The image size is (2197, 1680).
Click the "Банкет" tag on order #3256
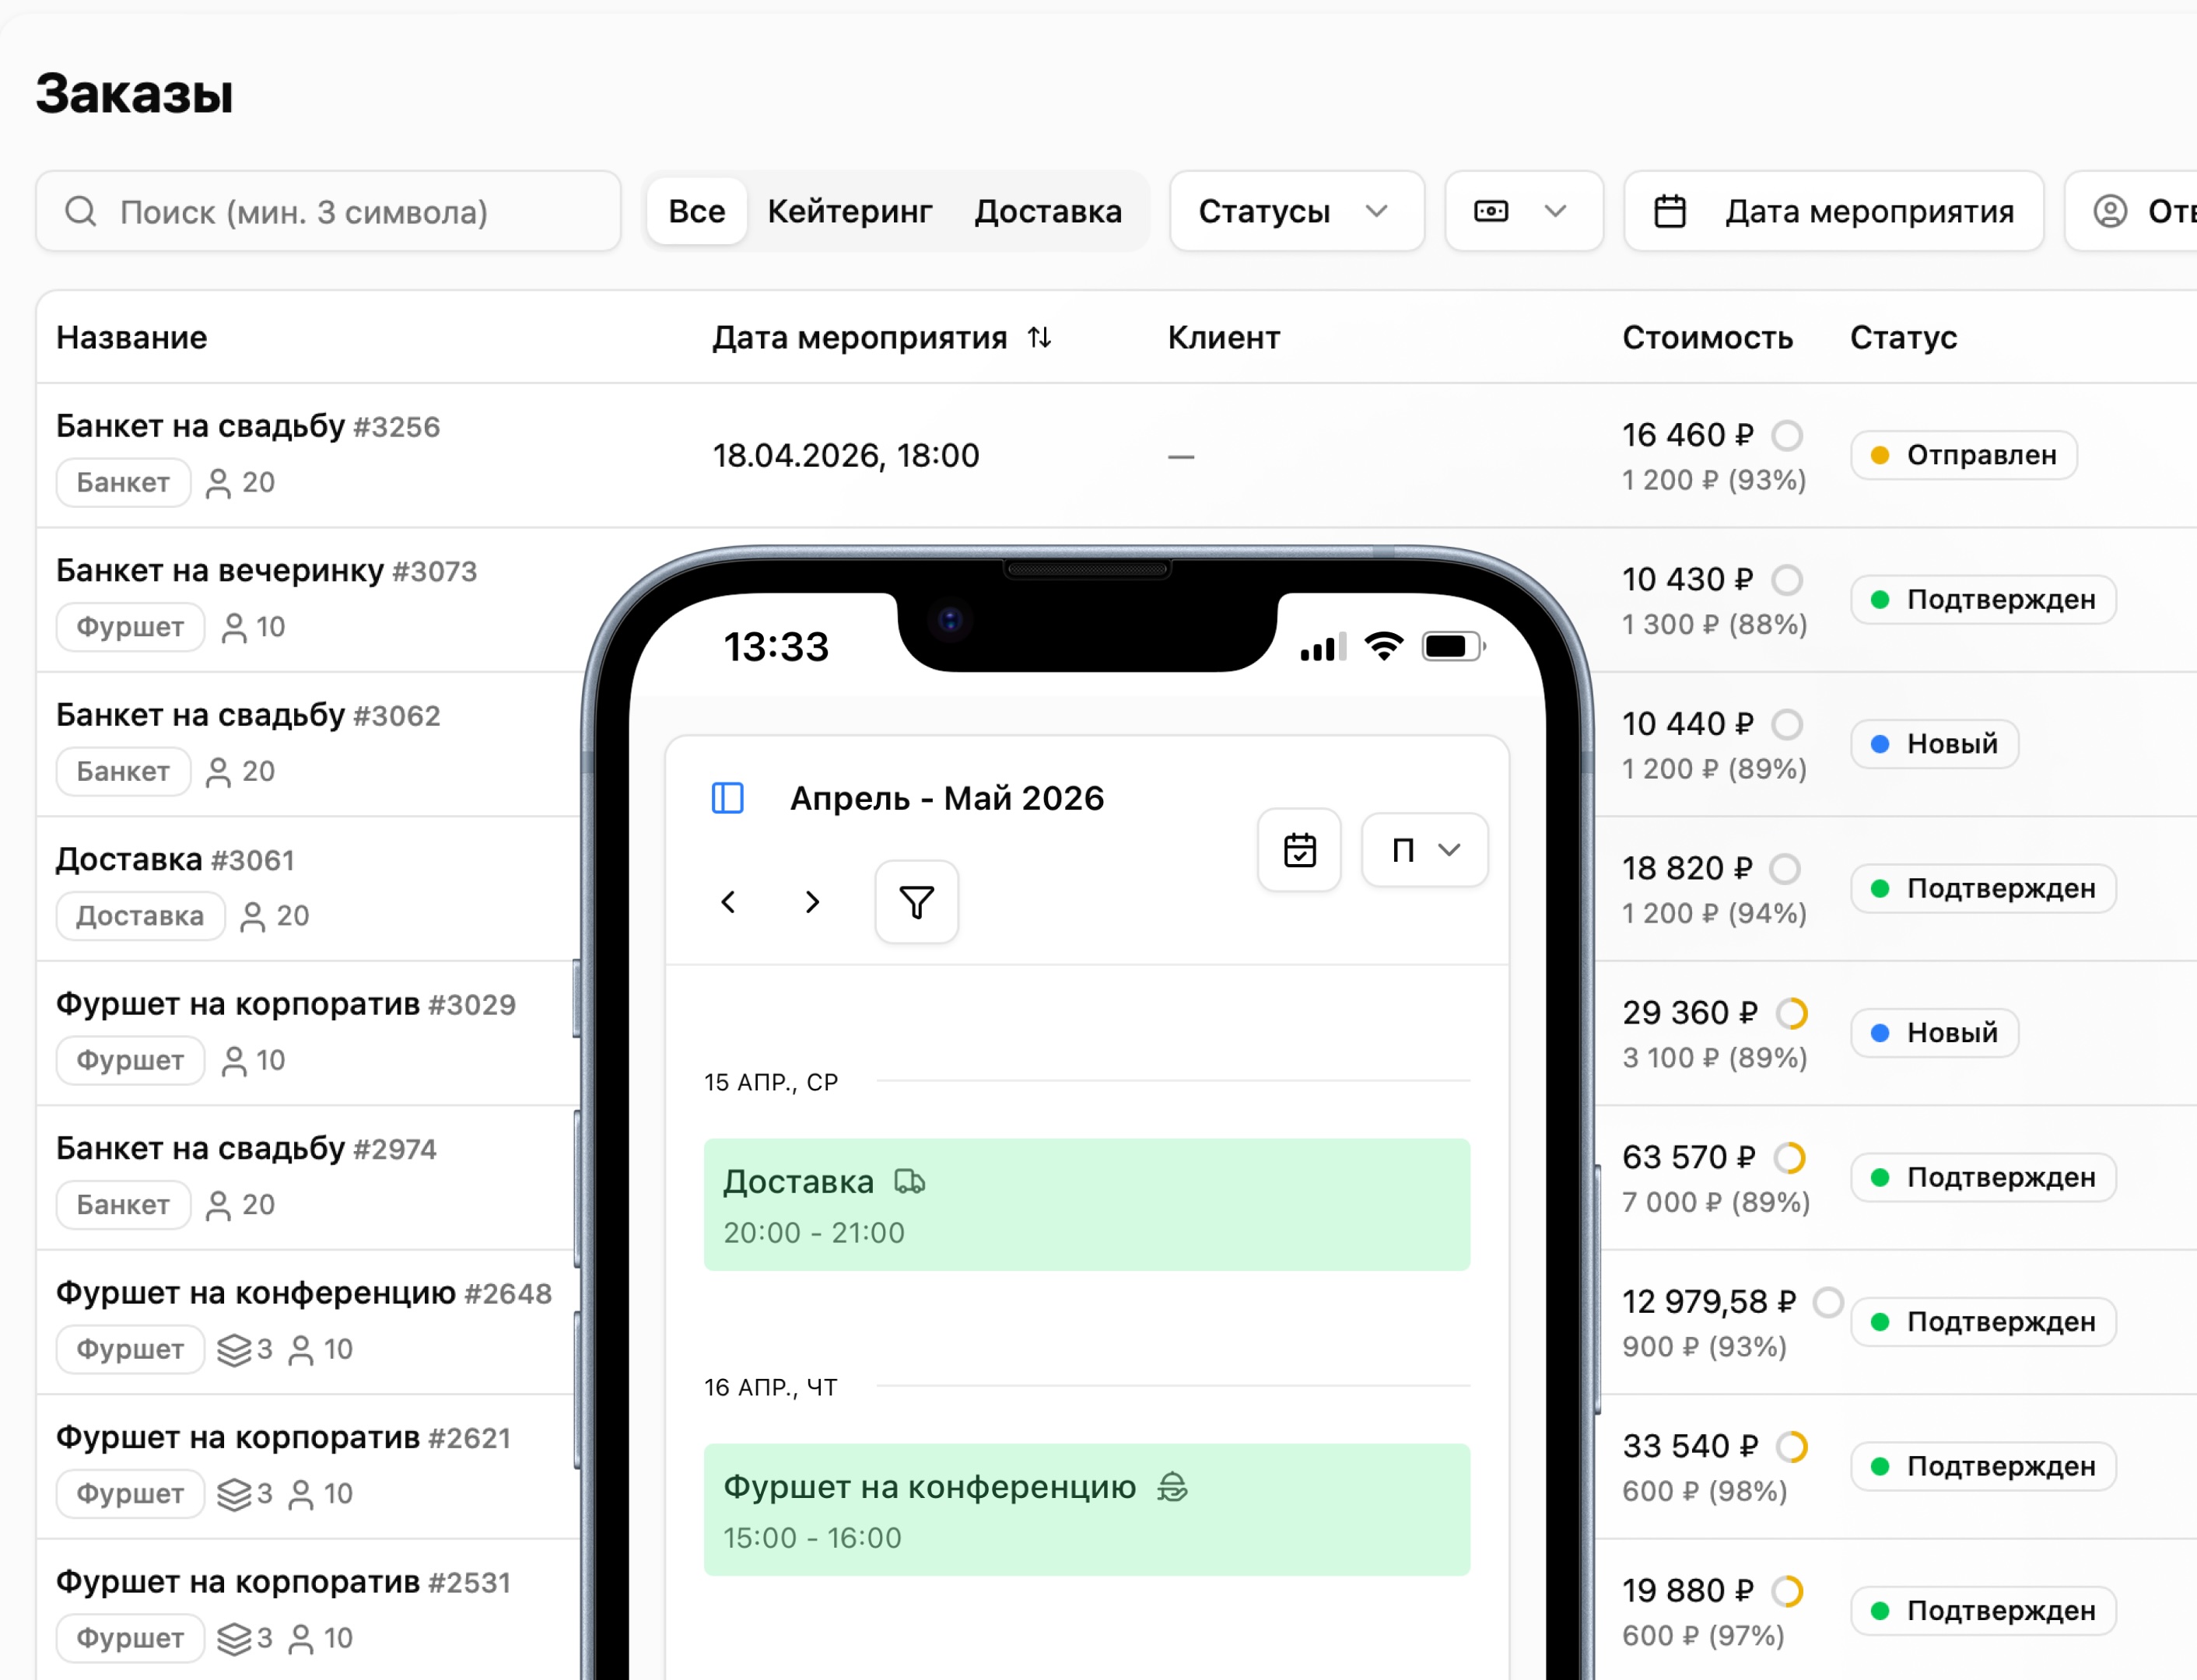[x=123, y=482]
